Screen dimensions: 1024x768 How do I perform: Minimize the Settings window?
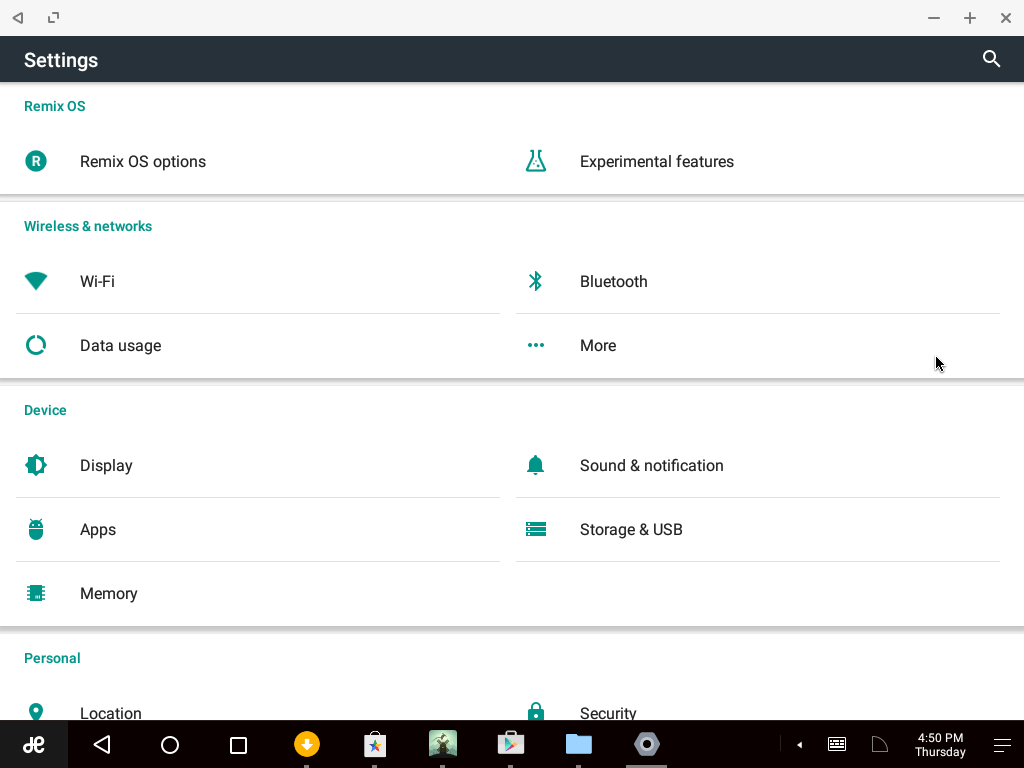click(x=934, y=18)
